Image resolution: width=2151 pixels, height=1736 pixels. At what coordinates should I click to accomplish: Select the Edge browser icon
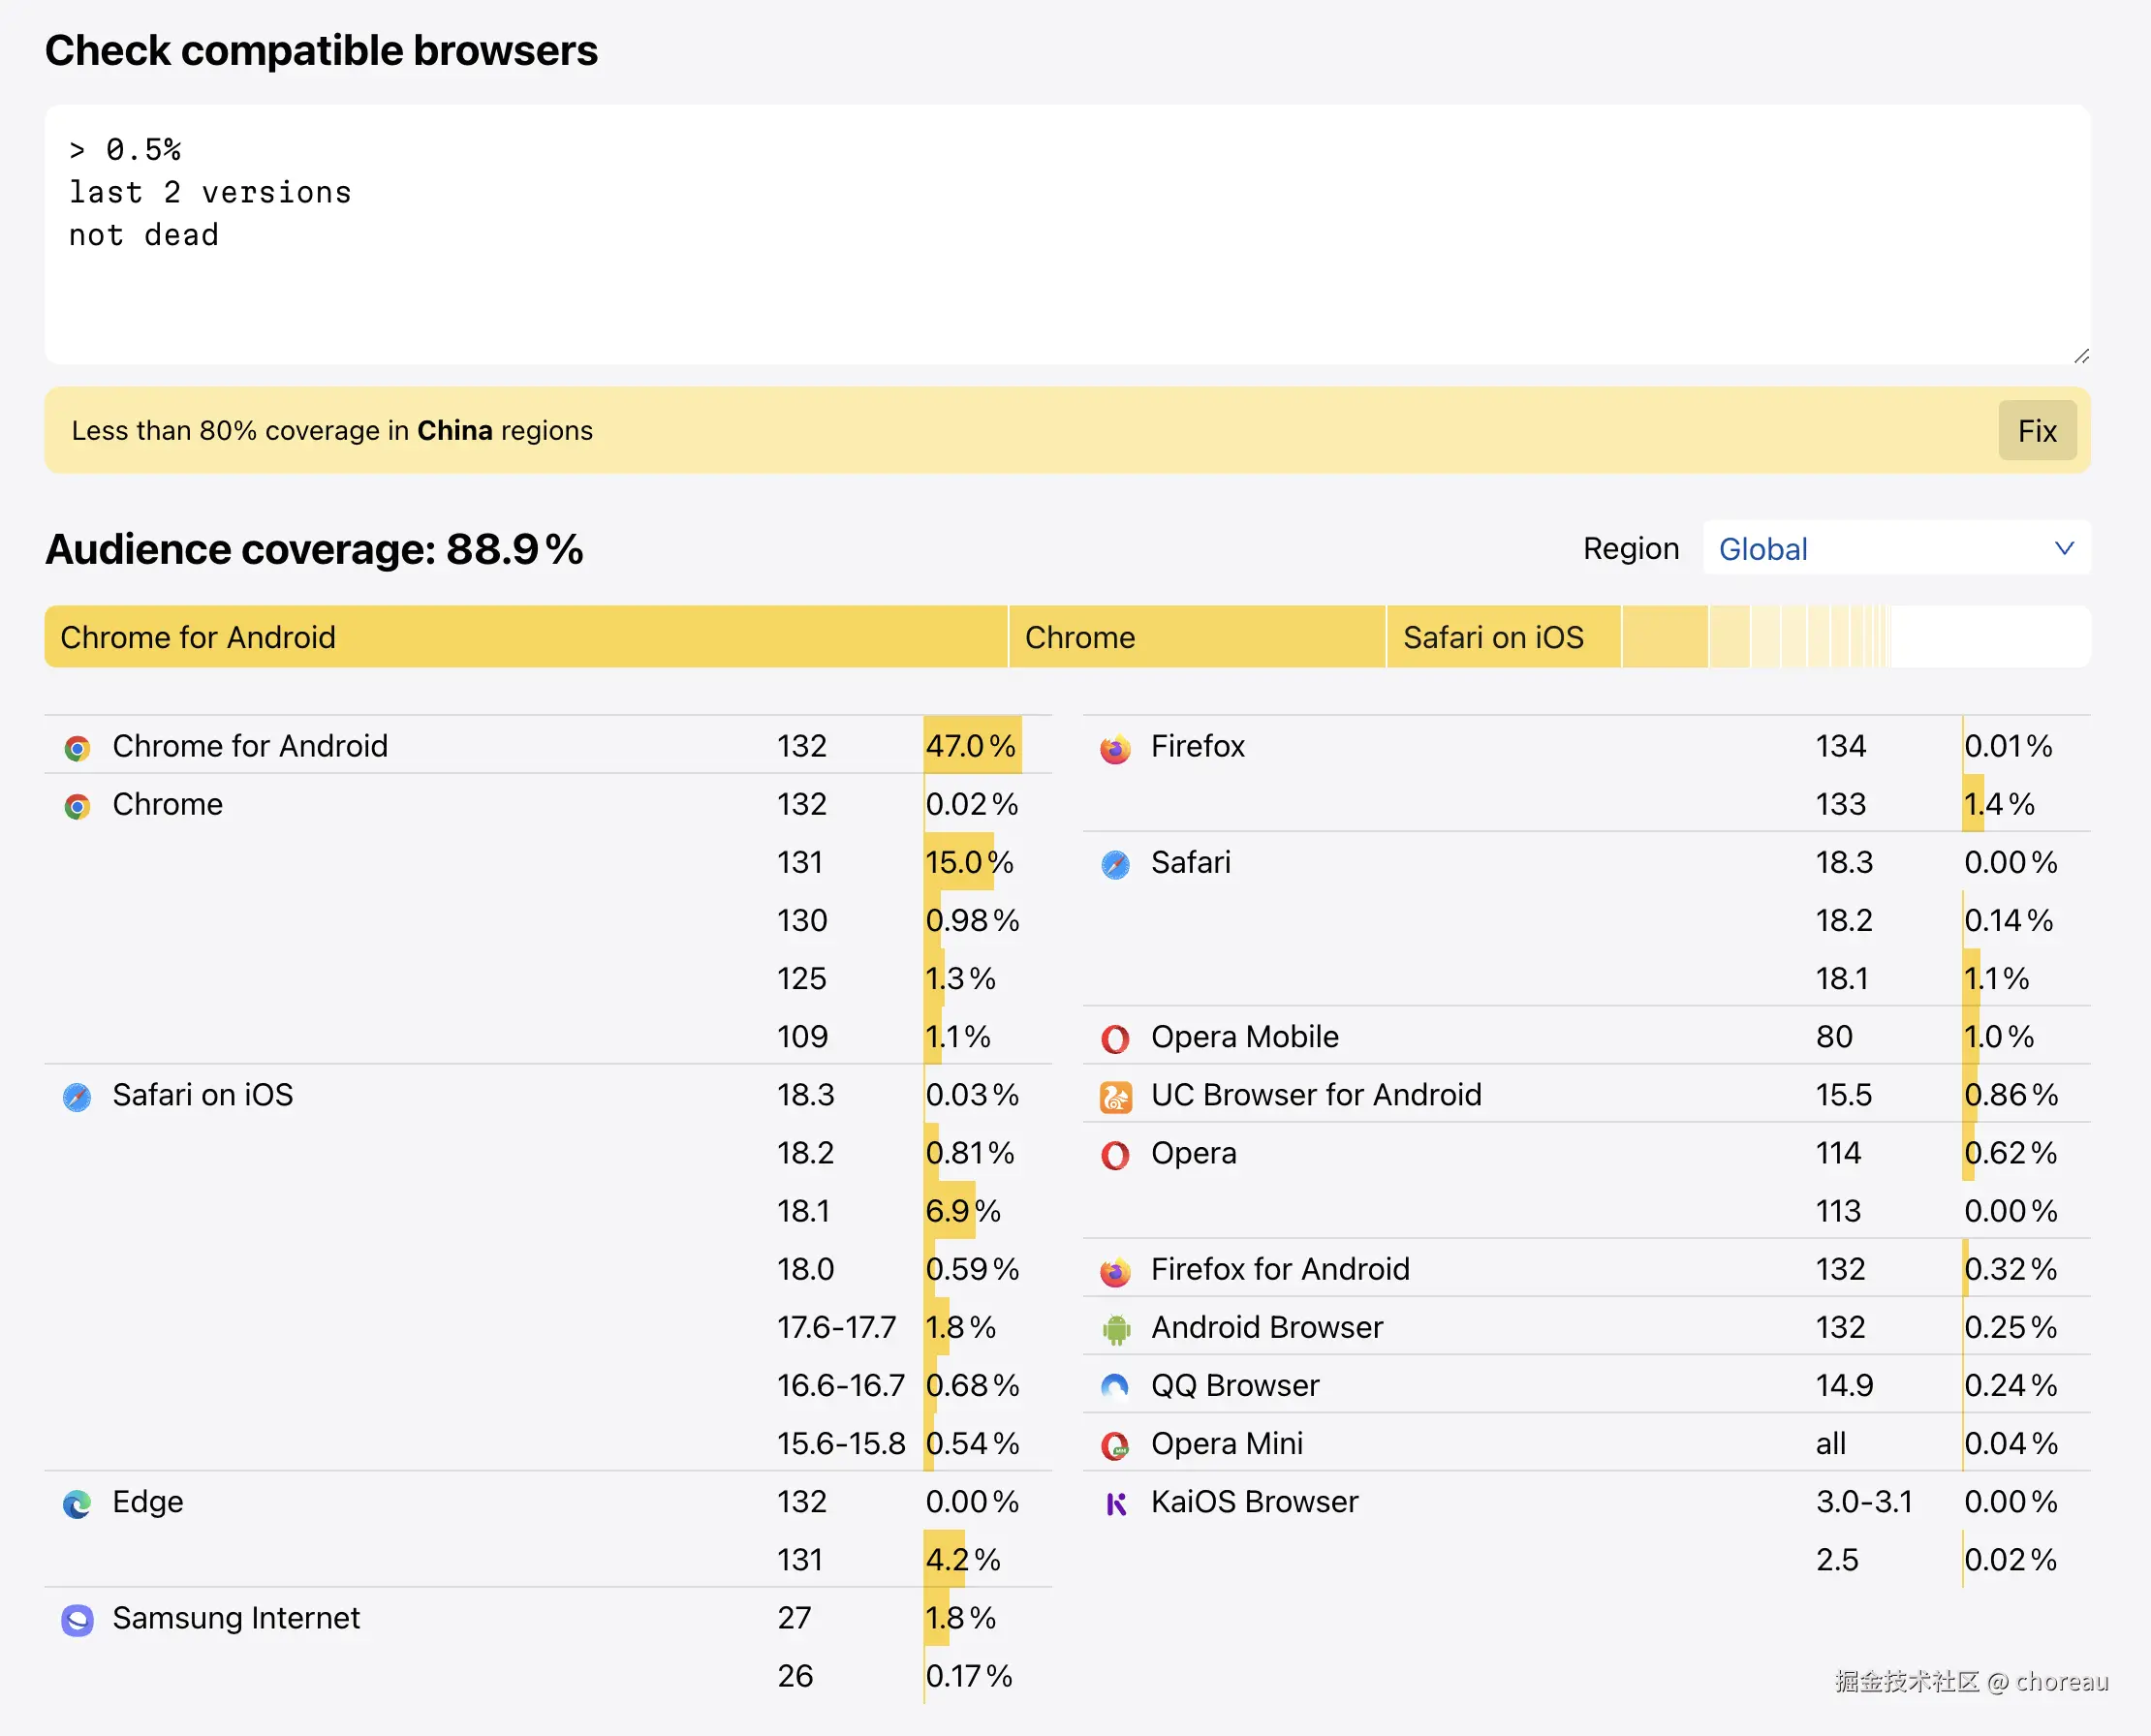click(77, 1502)
